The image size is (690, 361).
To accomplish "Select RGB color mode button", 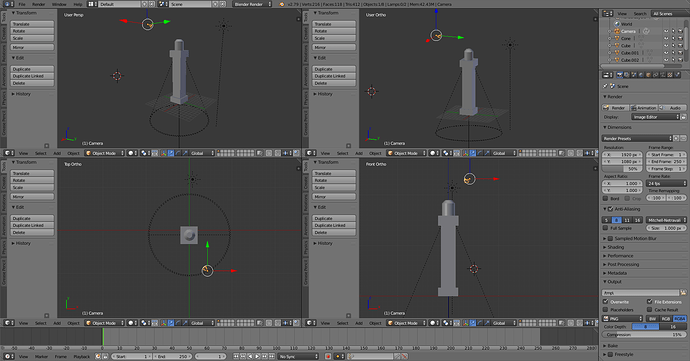I will coord(666,318).
